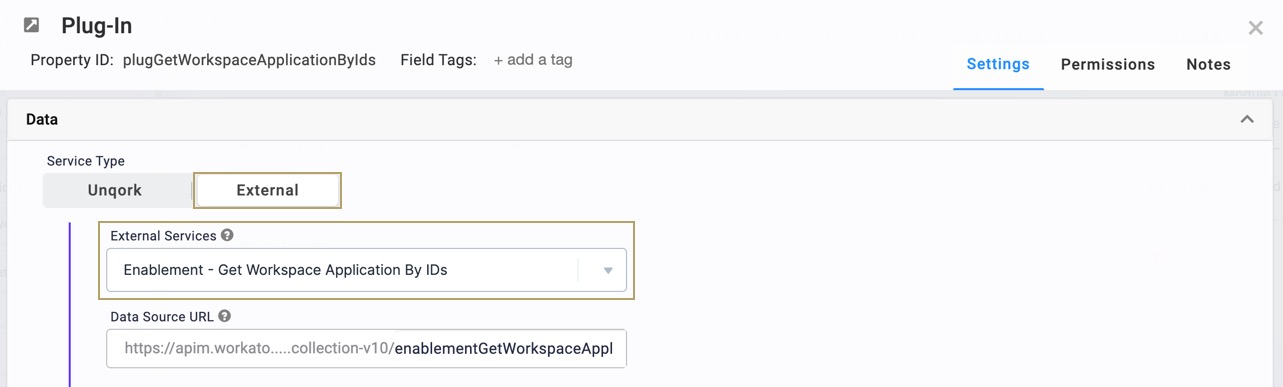
Task: Open External Services help tooltip icon
Action: pos(227,236)
